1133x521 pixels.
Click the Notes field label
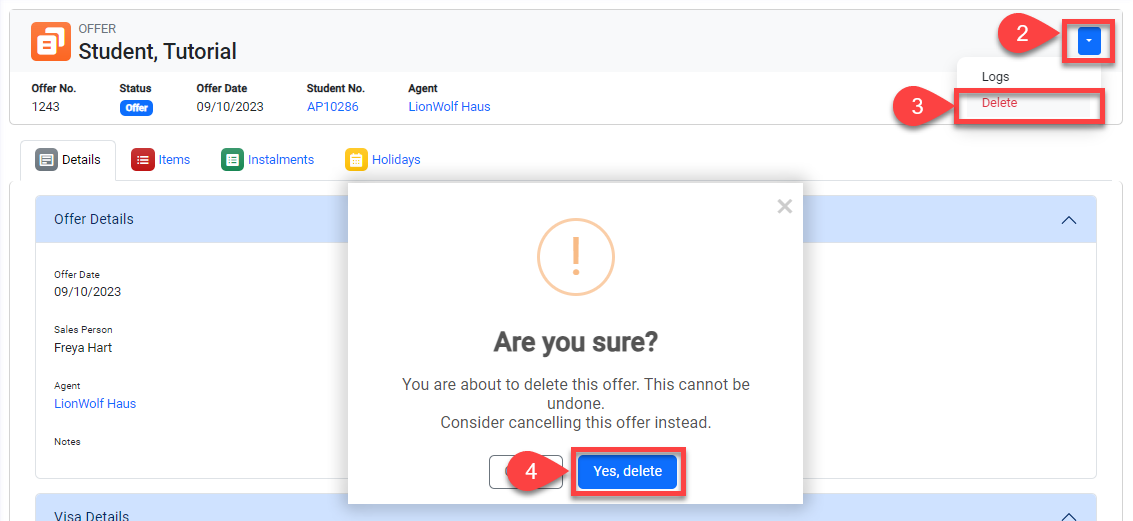tap(67, 442)
